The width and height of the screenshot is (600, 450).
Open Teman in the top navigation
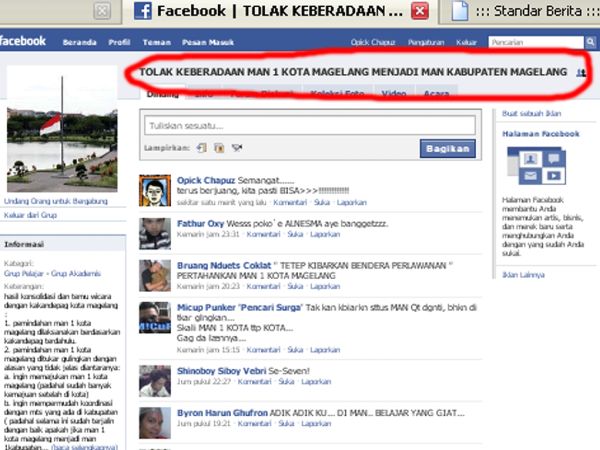coord(157,42)
